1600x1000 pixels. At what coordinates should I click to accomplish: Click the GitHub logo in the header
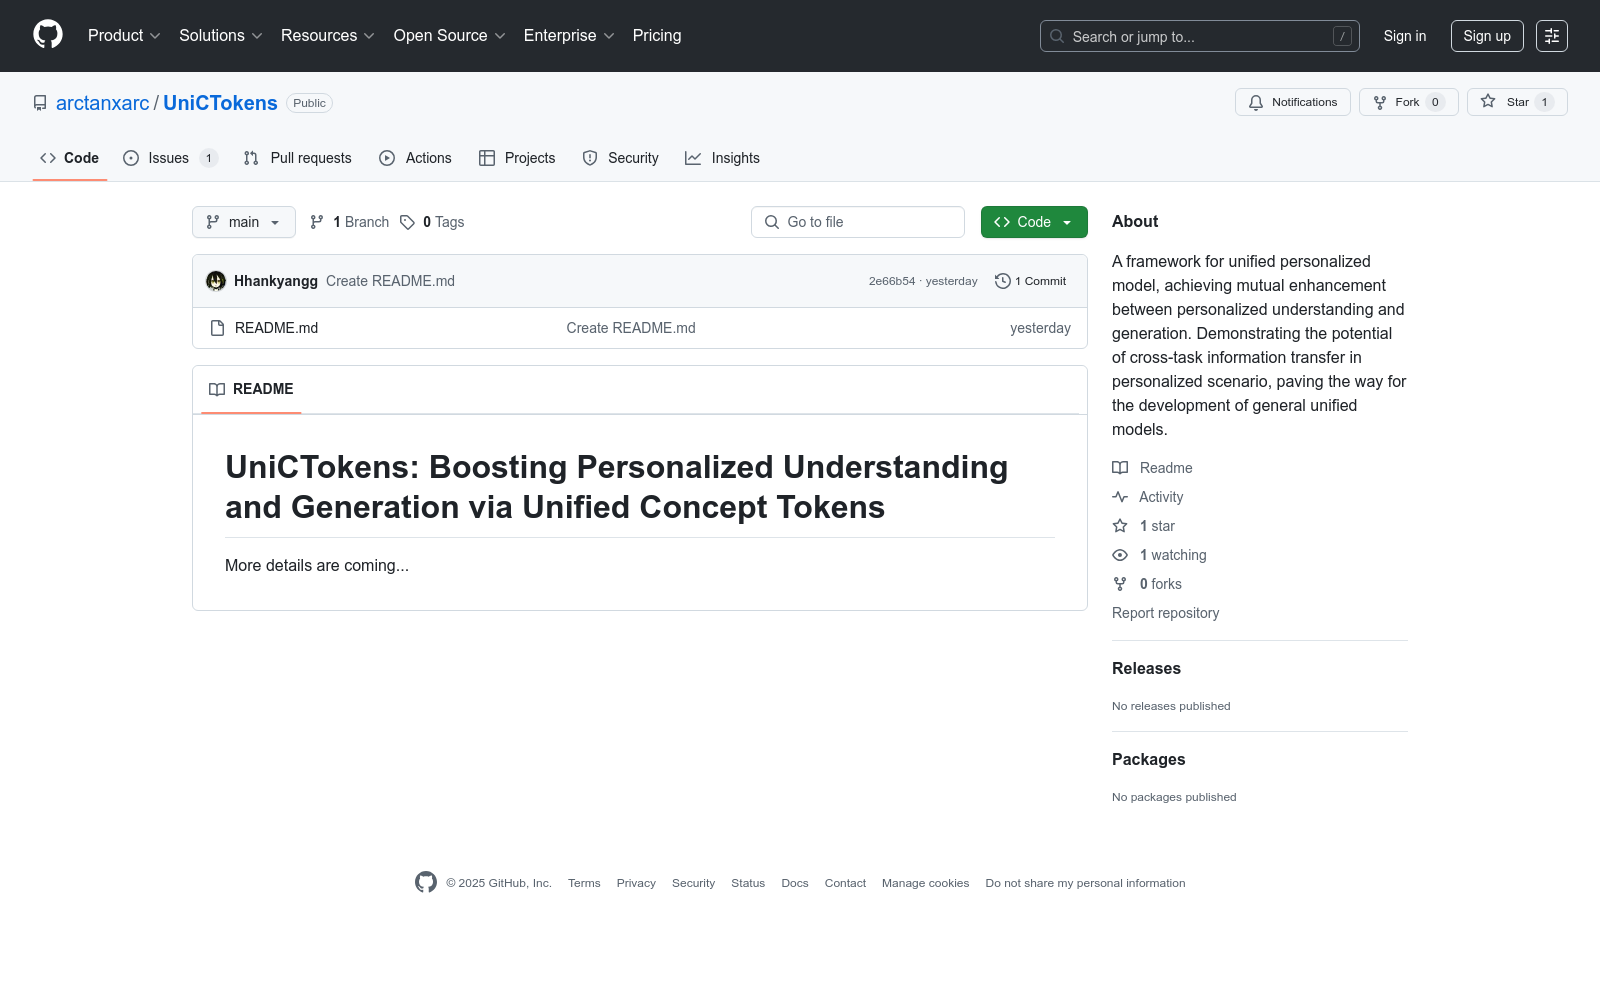pos(48,35)
